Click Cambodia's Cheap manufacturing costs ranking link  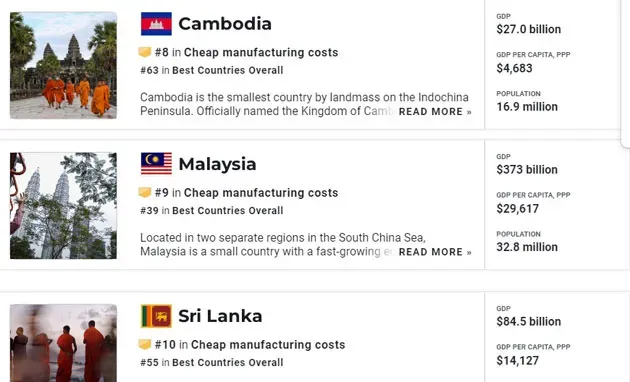tap(261, 52)
